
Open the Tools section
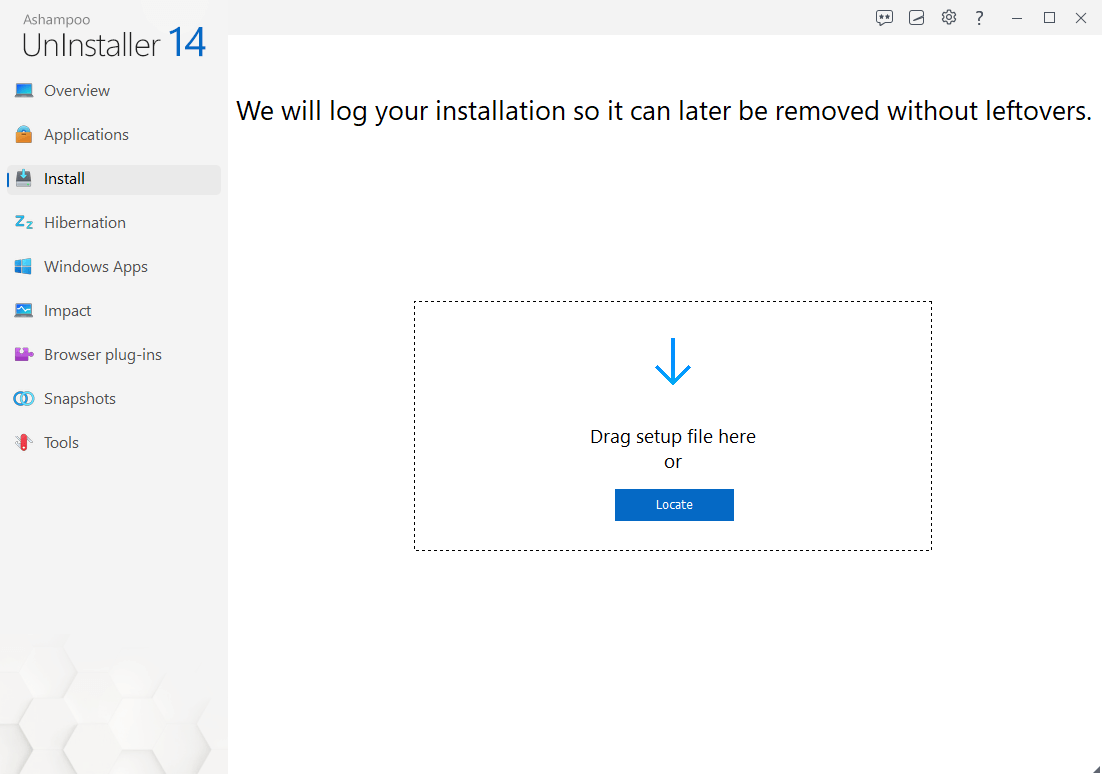coord(61,443)
